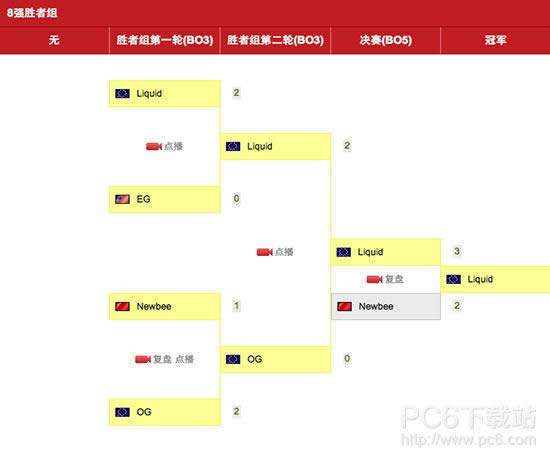550x450 pixels.
Task: Click US flag icon beside EG
Action: 122,199
